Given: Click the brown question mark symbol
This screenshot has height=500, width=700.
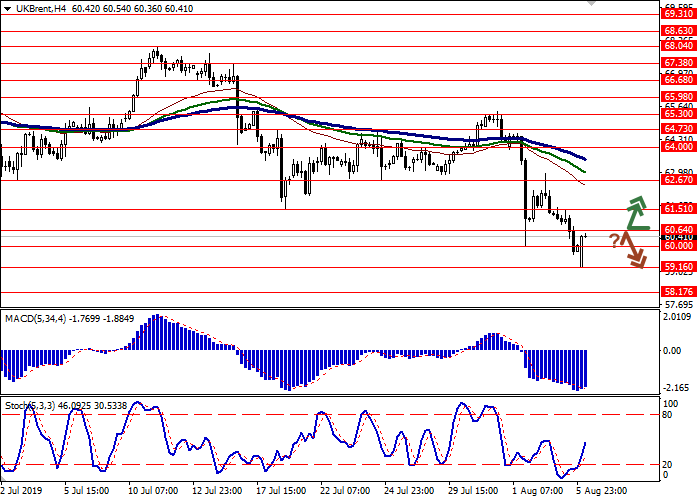Looking at the screenshot, I should tap(614, 240).
